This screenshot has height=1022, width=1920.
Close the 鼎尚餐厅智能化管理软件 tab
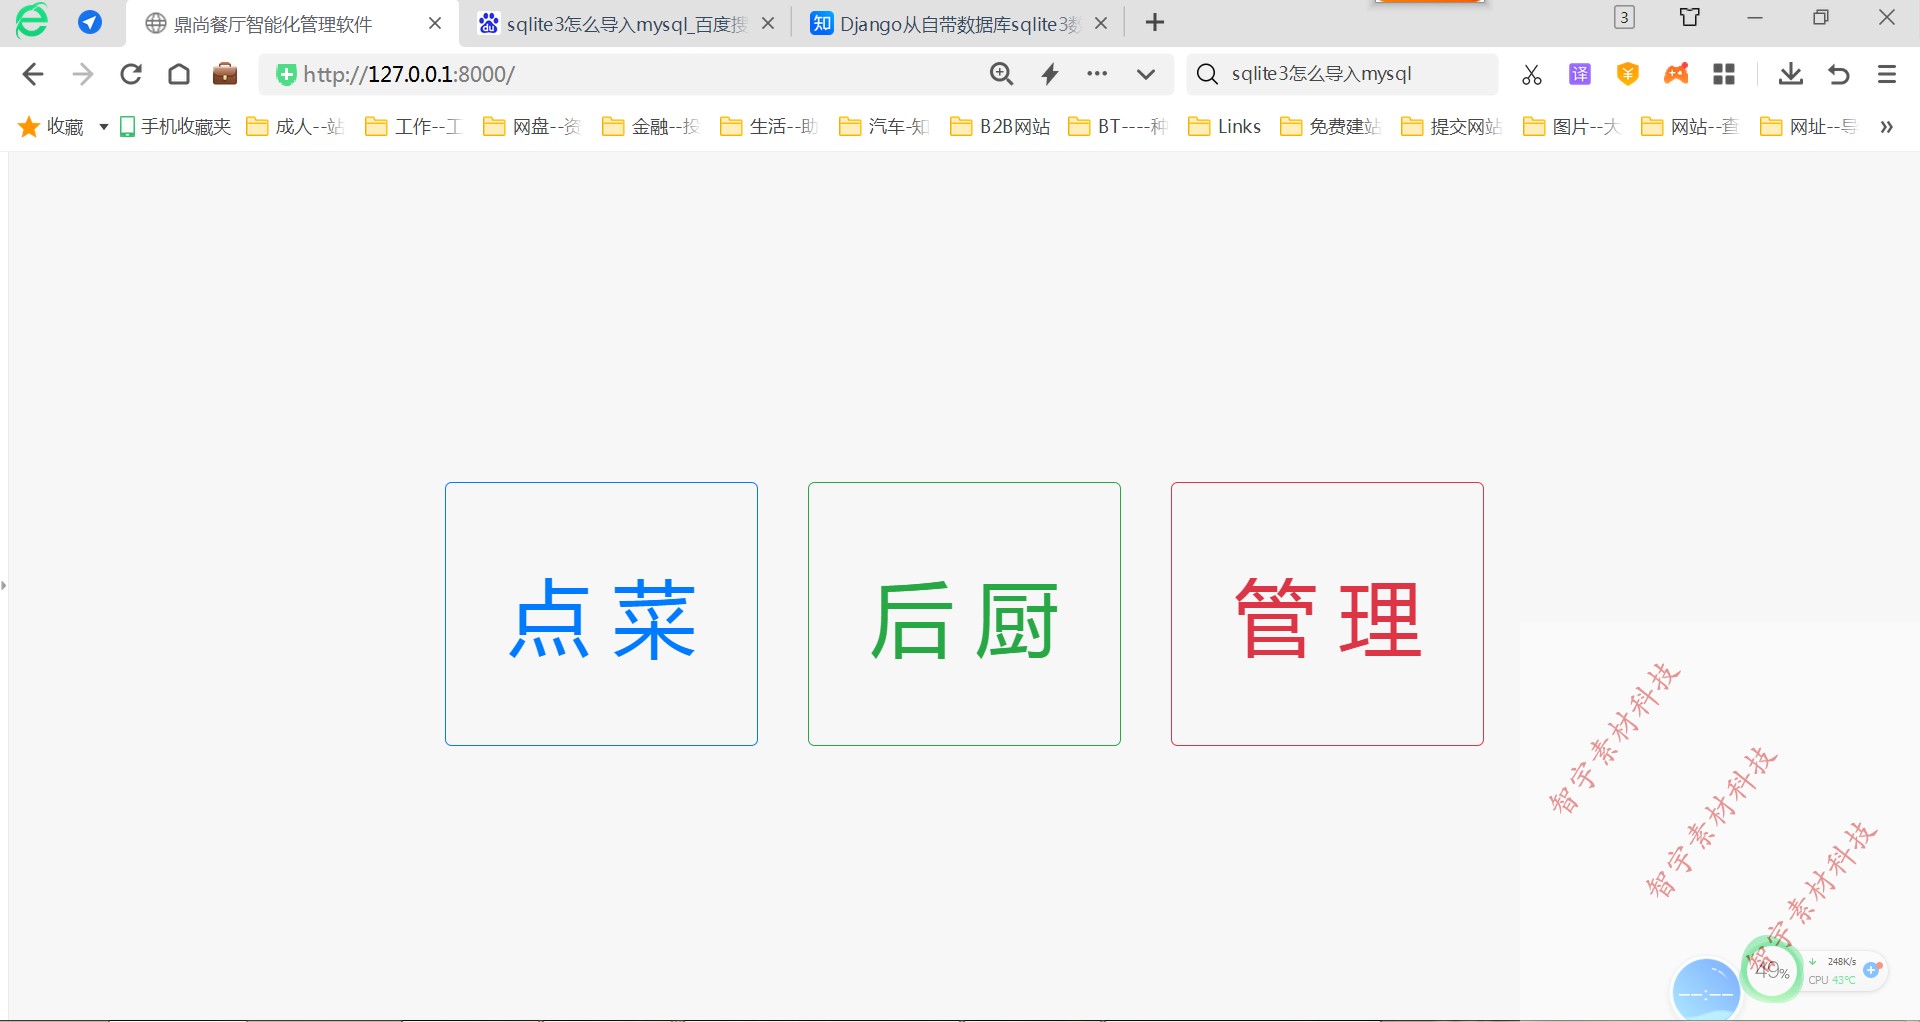pos(435,23)
